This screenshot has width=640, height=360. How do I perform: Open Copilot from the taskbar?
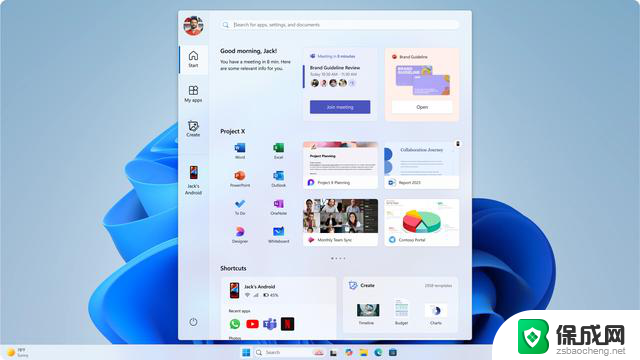pyautogui.click(x=349, y=352)
